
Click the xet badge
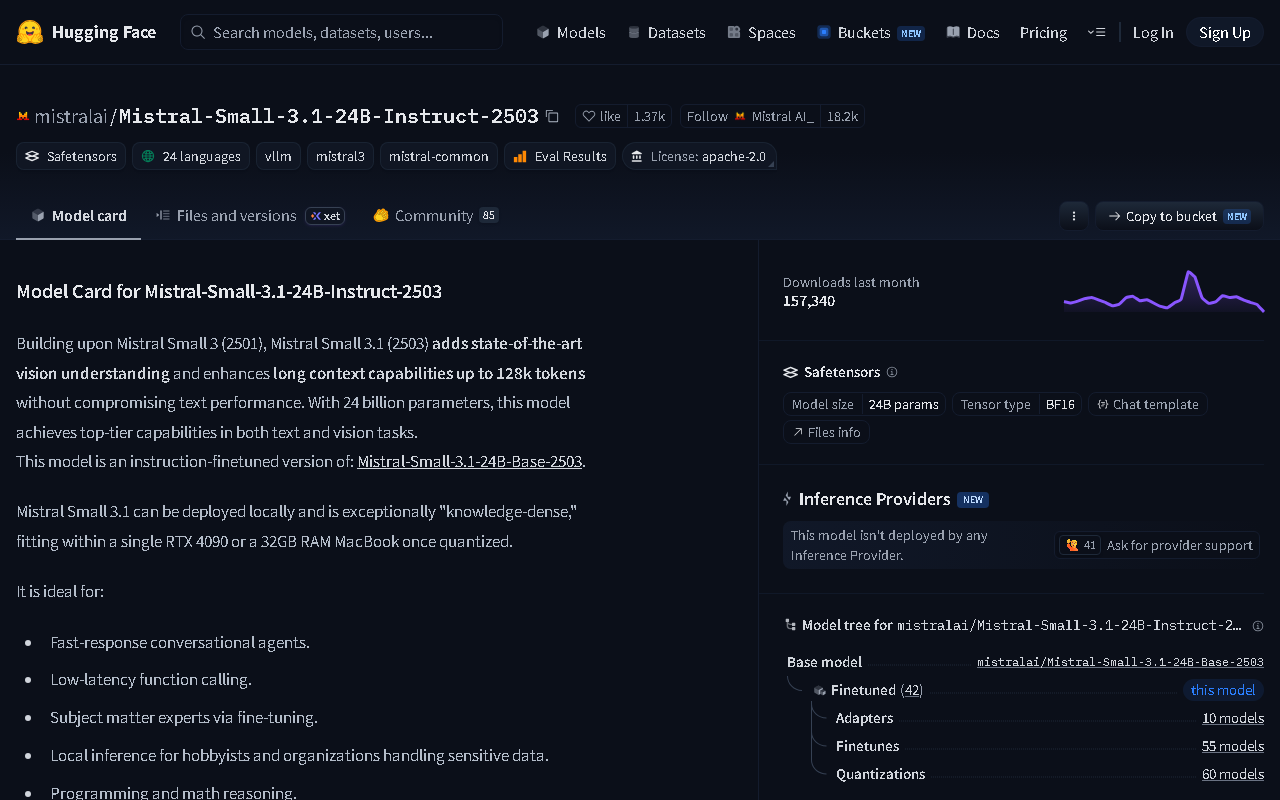[x=325, y=216]
